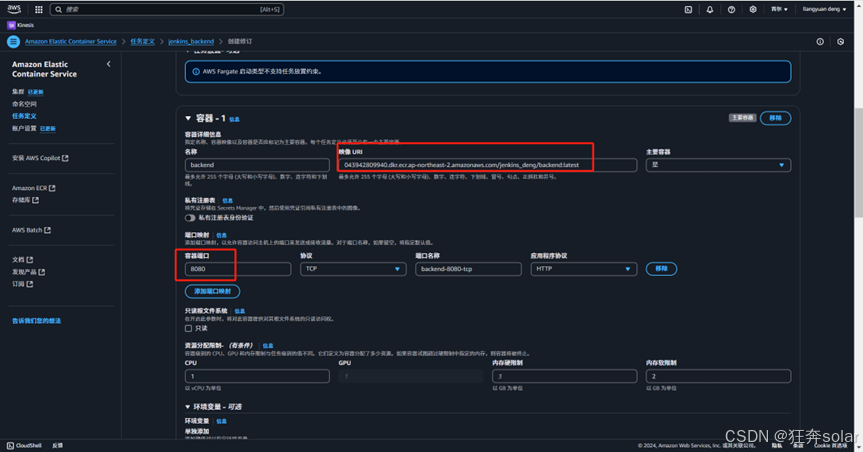863x452 pixels.
Task: Open 存储库 link in sidebar
Action: (25, 200)
